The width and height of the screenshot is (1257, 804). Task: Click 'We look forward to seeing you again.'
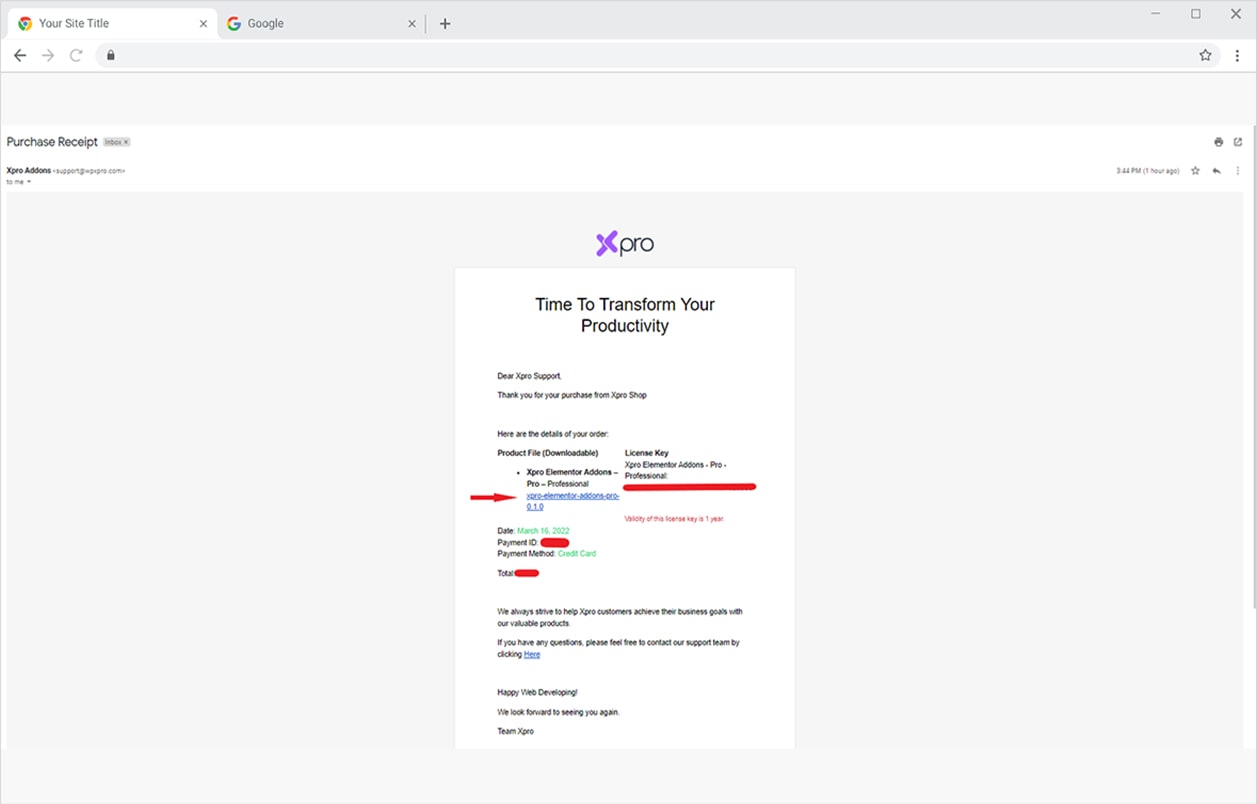(x=559, y=712)
